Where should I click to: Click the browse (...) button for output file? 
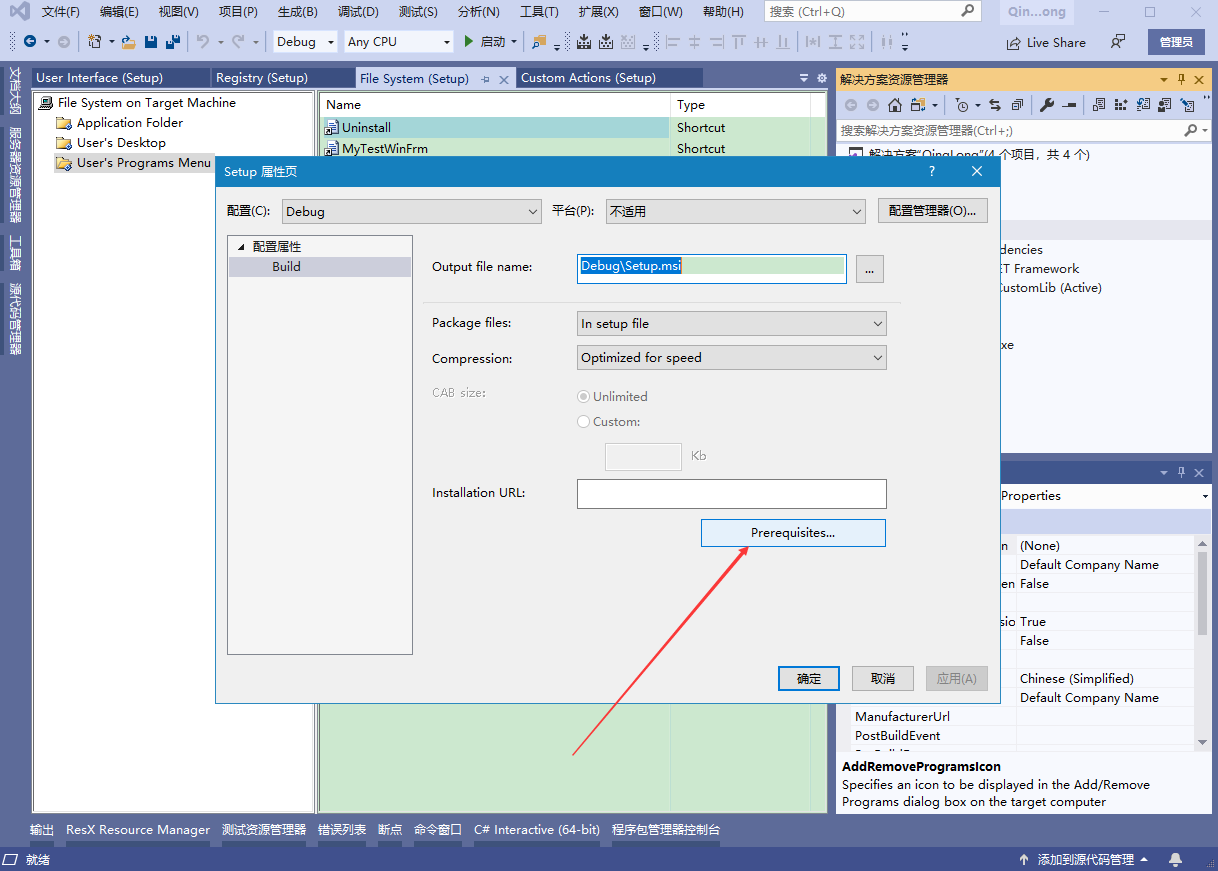coord(870,268)
